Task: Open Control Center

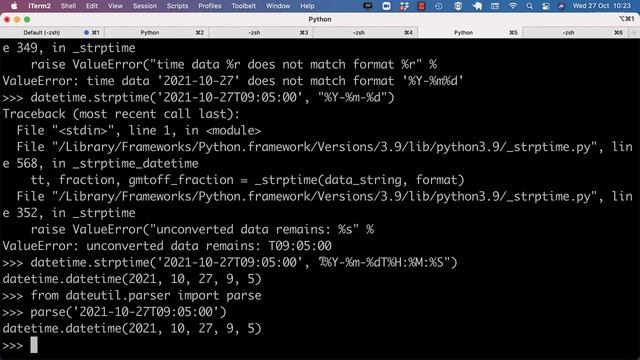Action: tap(545, 6)
